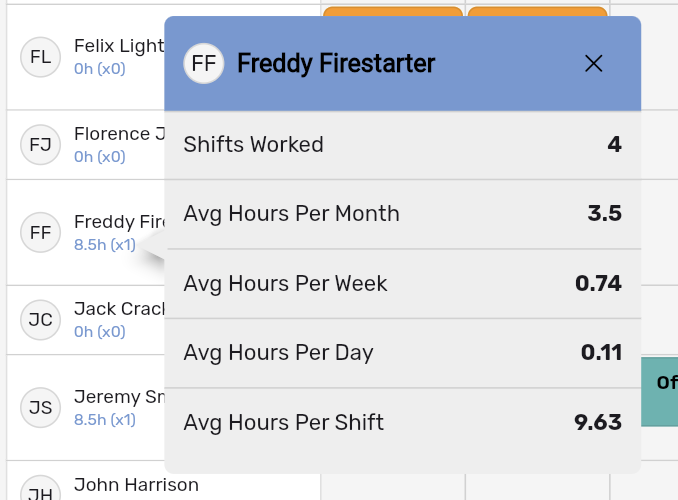Click Felix's 0h (x0) hours link
The height and width of the screenshot is (500, 678).
[99, 68]
